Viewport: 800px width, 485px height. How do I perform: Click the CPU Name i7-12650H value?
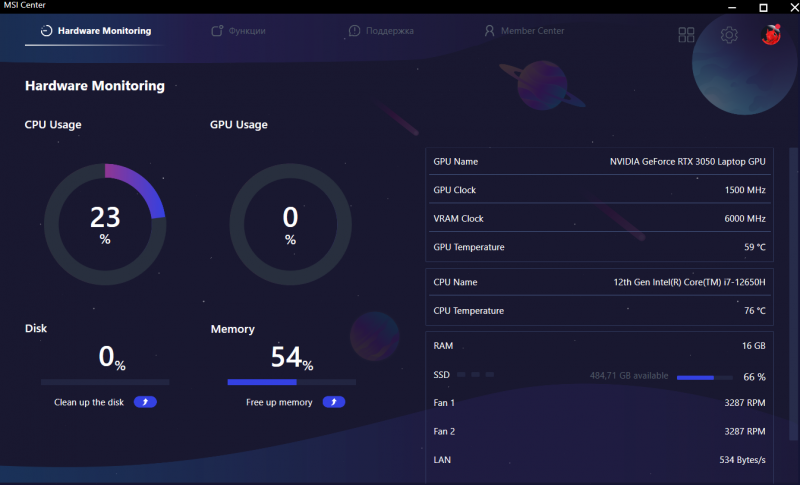pos(689,282)
